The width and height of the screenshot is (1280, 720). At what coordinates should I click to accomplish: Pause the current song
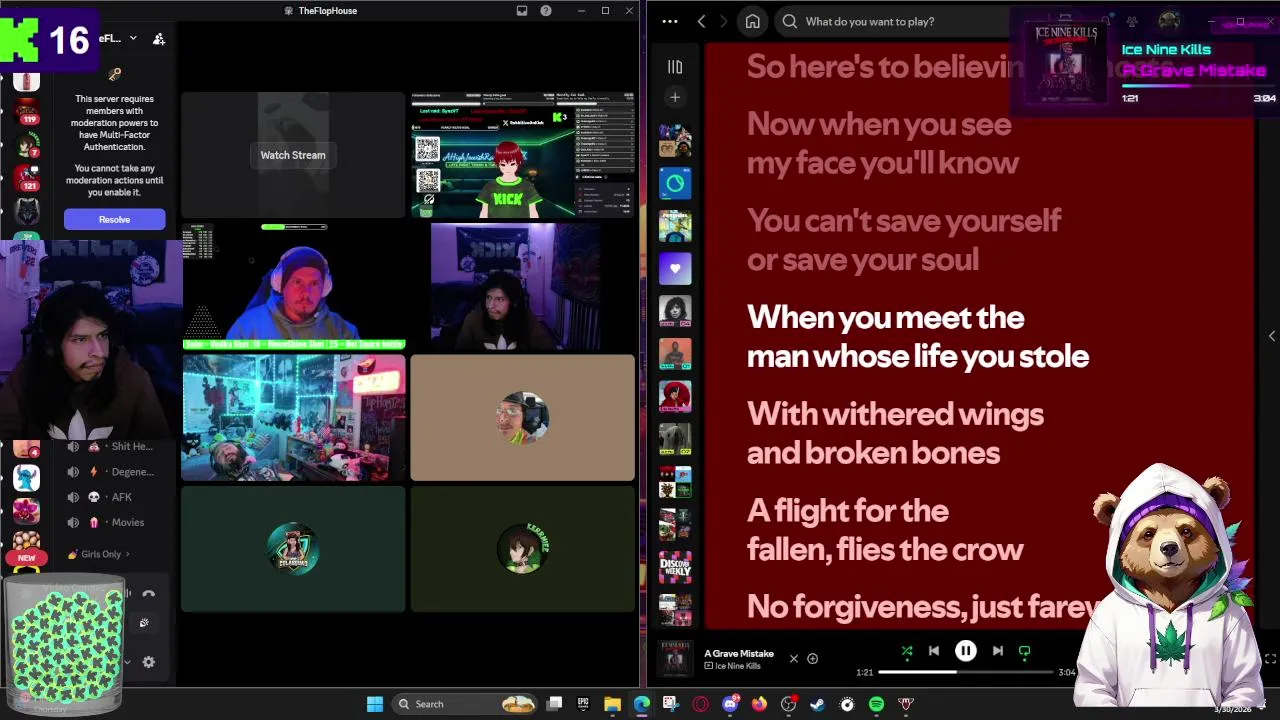(x=966, y=651)
